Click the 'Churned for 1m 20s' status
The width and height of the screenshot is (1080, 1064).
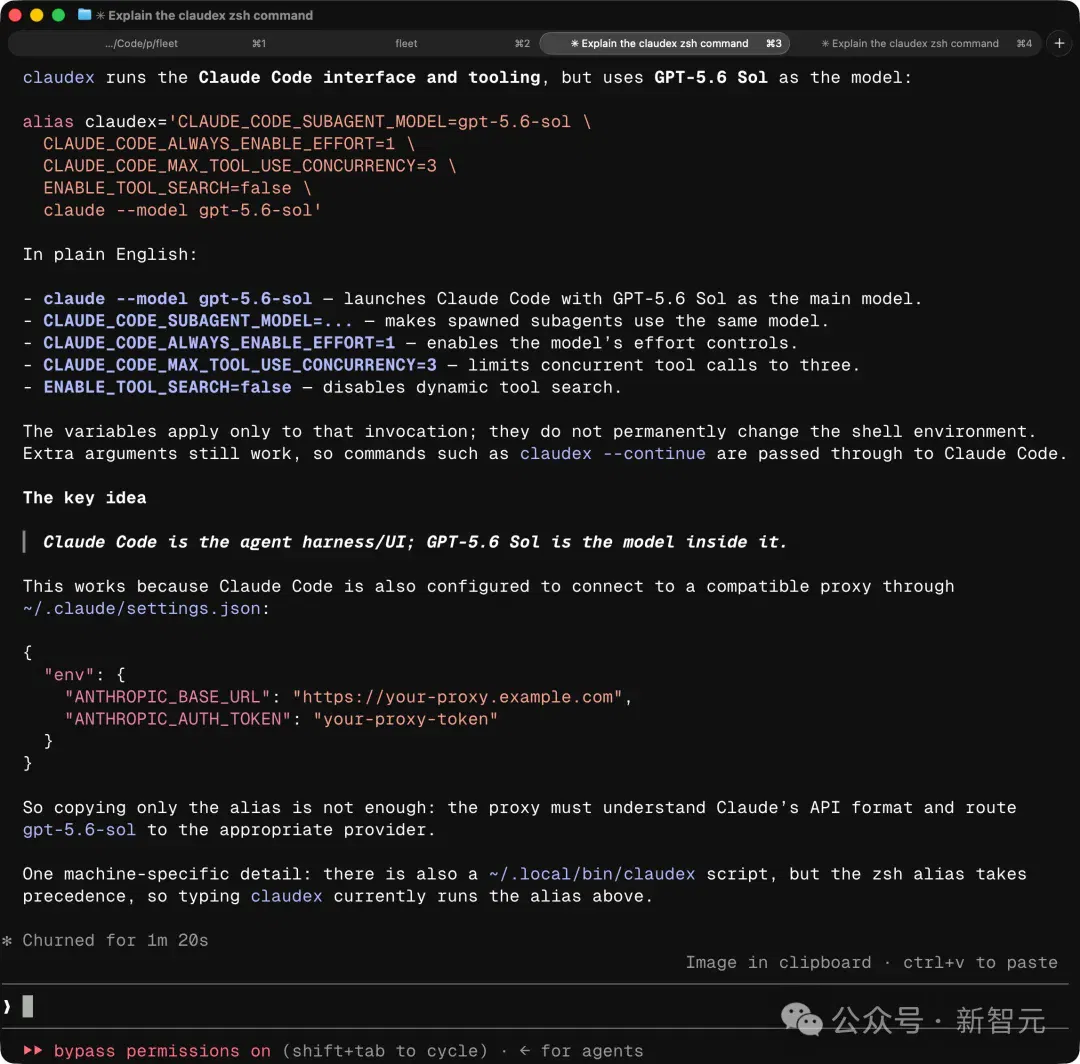point(115,940)
